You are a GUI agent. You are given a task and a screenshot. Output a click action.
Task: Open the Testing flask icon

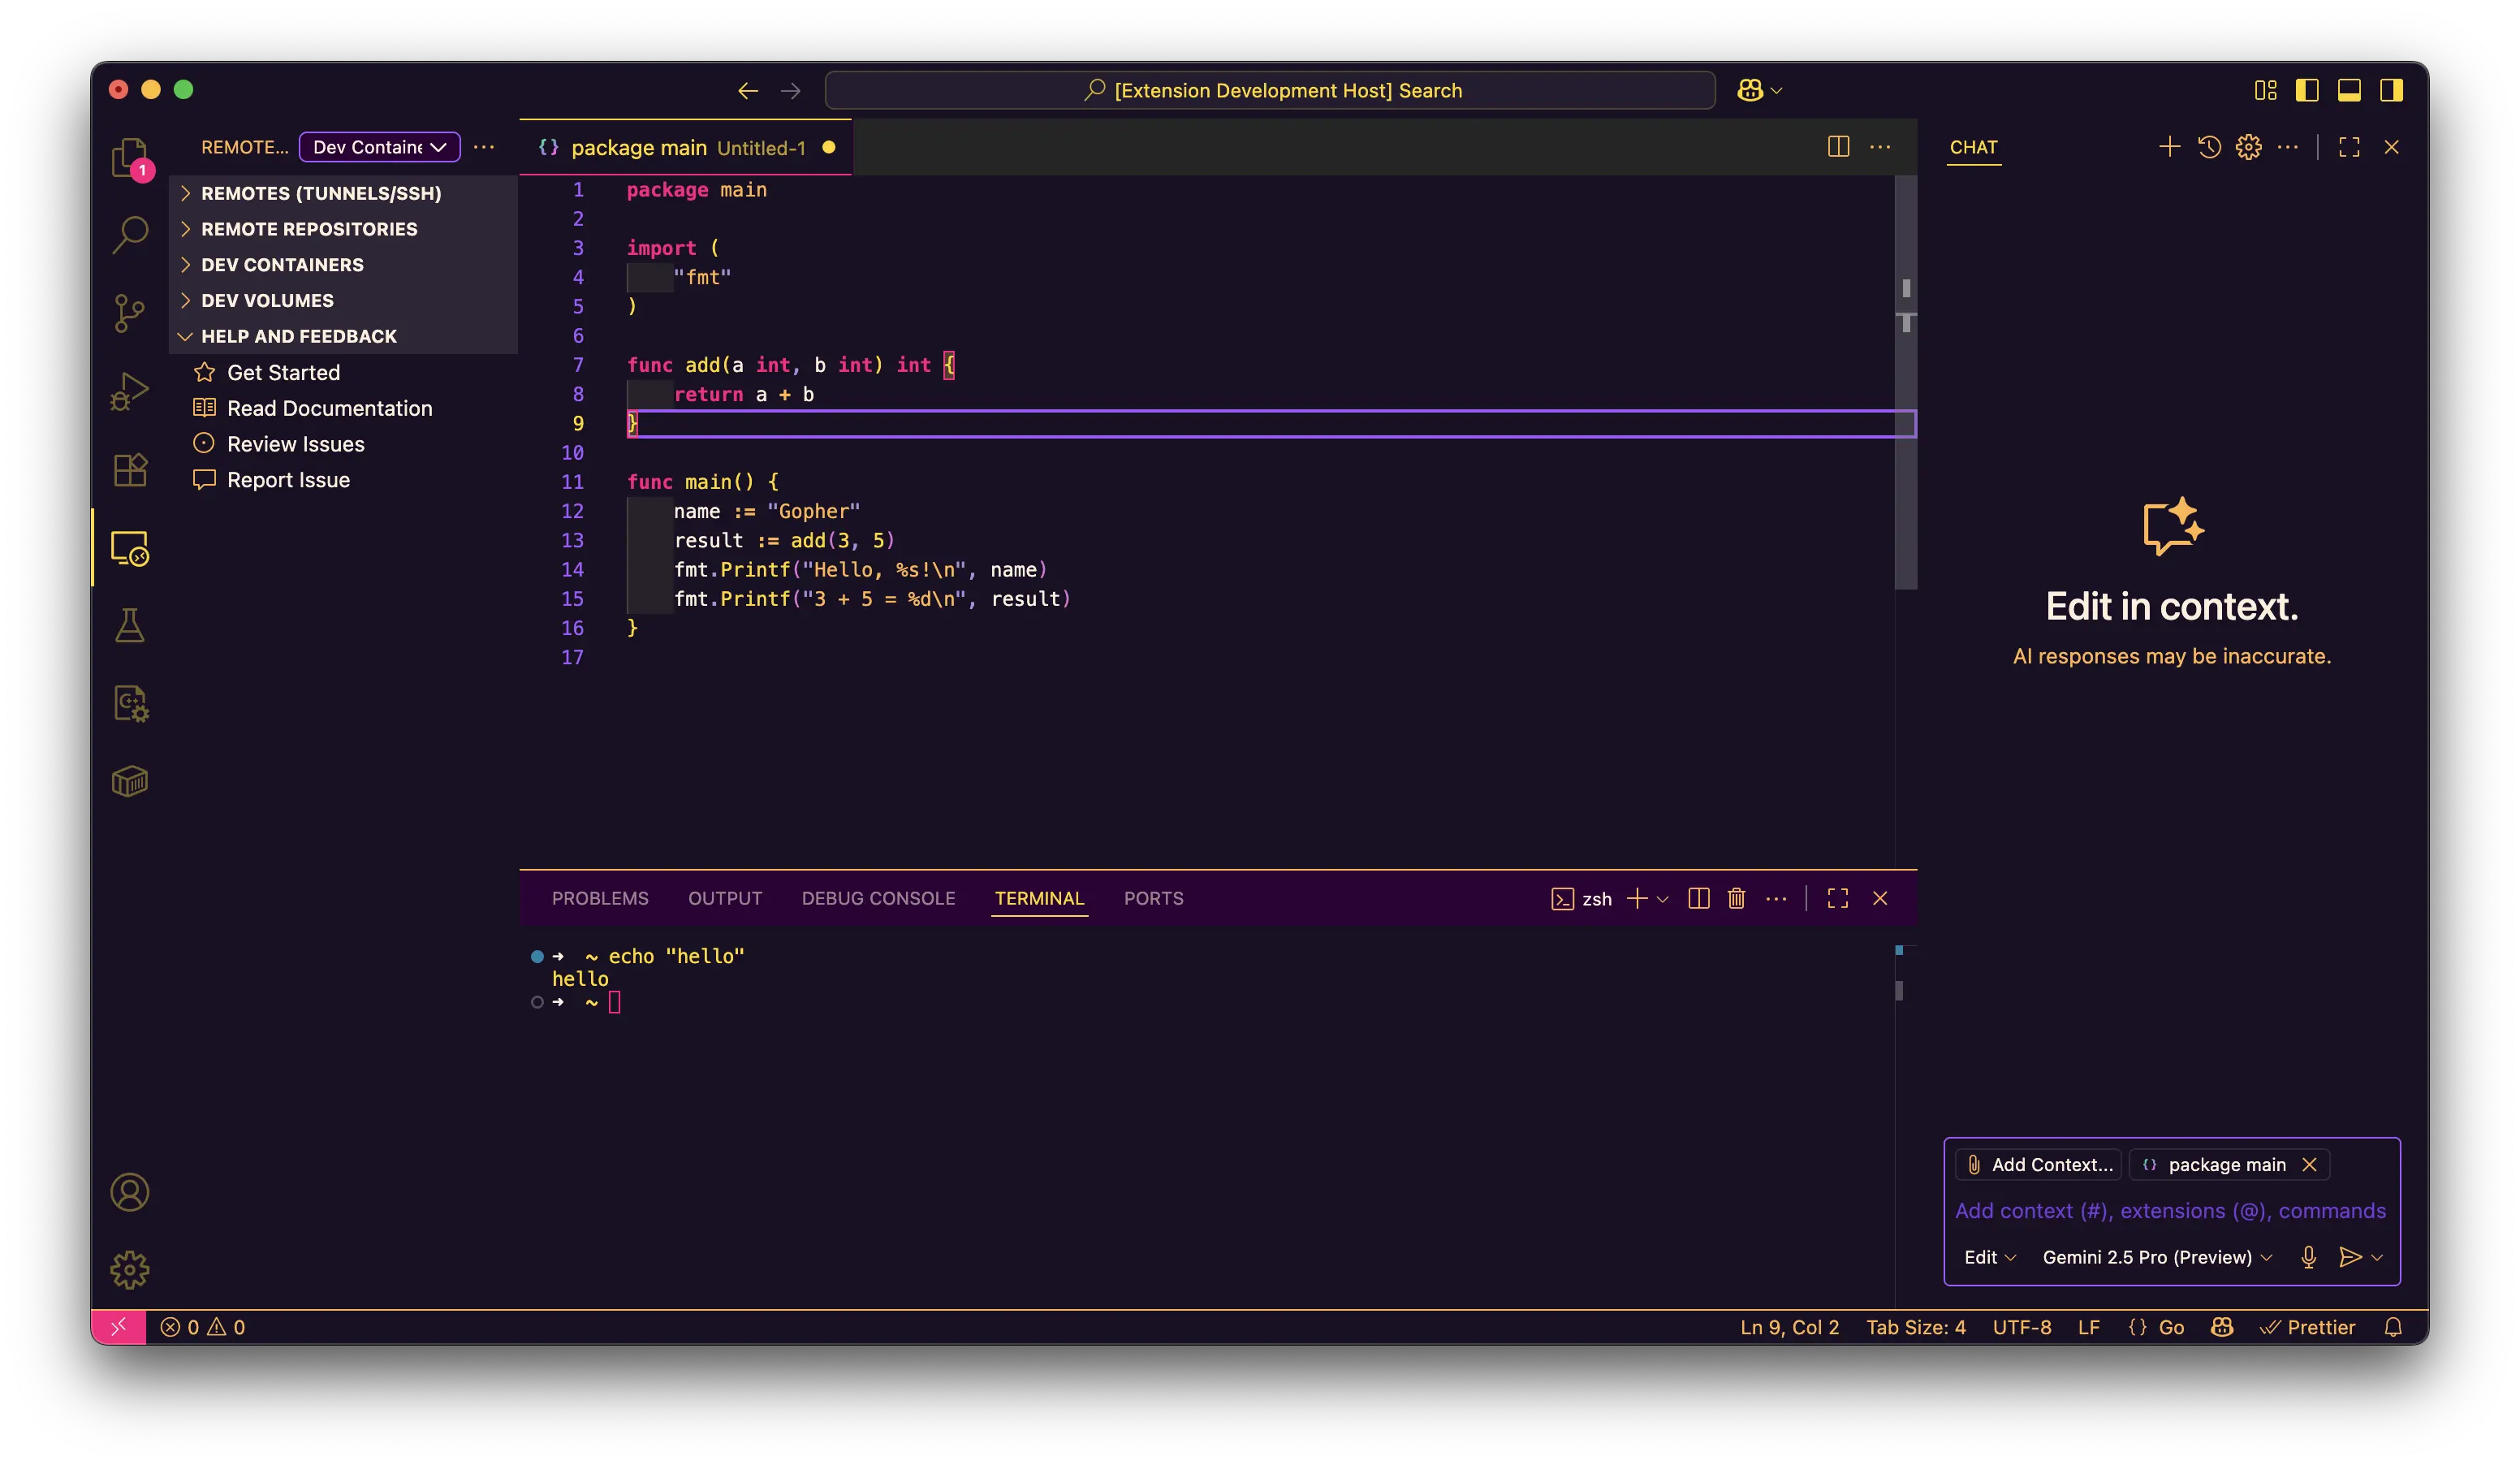click(129, 626)
